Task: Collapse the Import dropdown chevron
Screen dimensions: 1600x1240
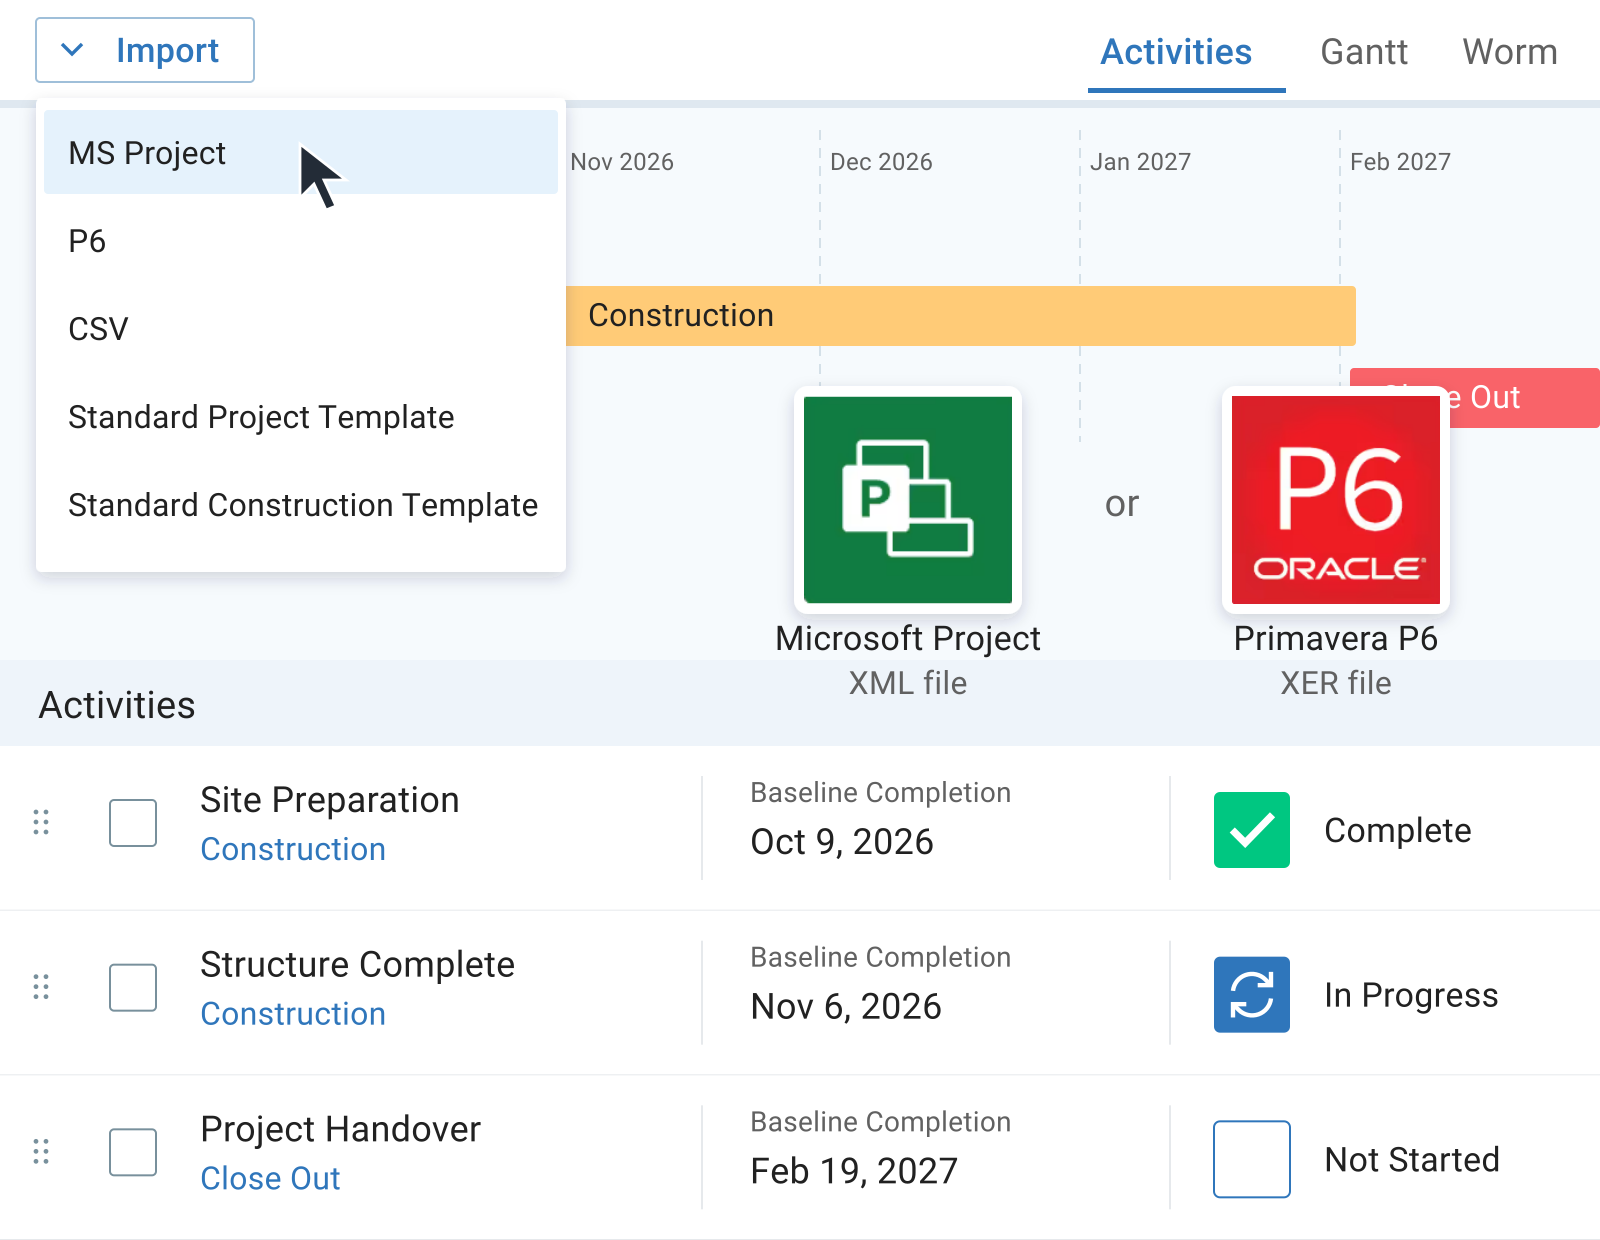Action: click(x=72, y=50)
